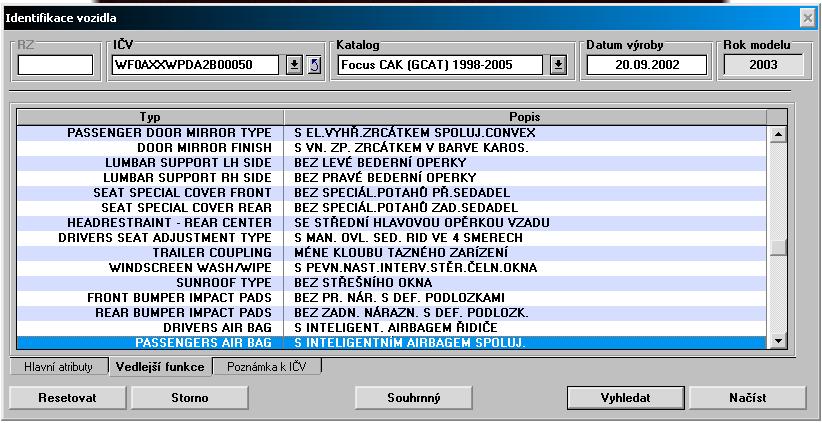
Task: Click the Datum výroby date field
Action: tap(646, 66)
